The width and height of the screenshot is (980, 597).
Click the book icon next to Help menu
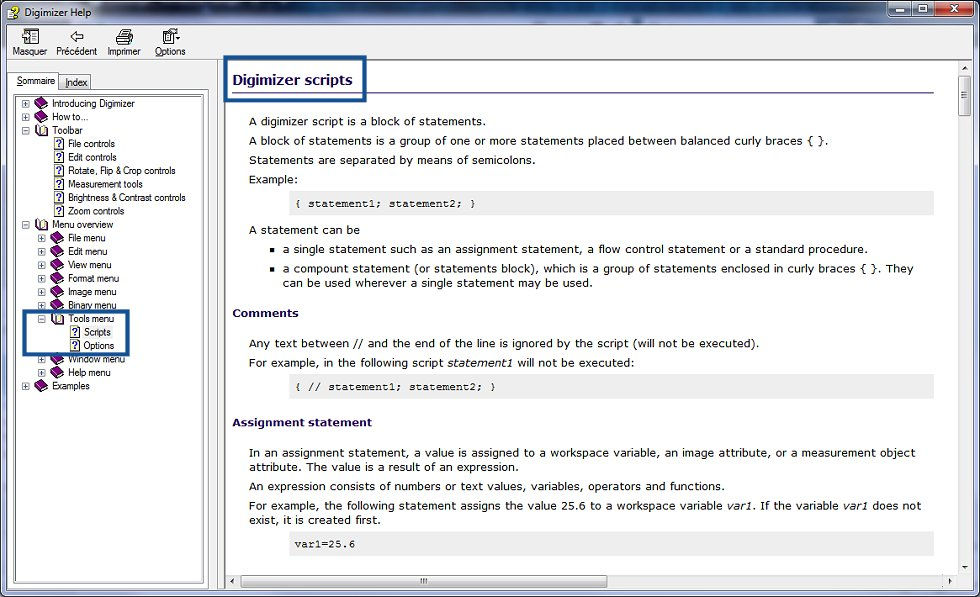click(57, 372)
